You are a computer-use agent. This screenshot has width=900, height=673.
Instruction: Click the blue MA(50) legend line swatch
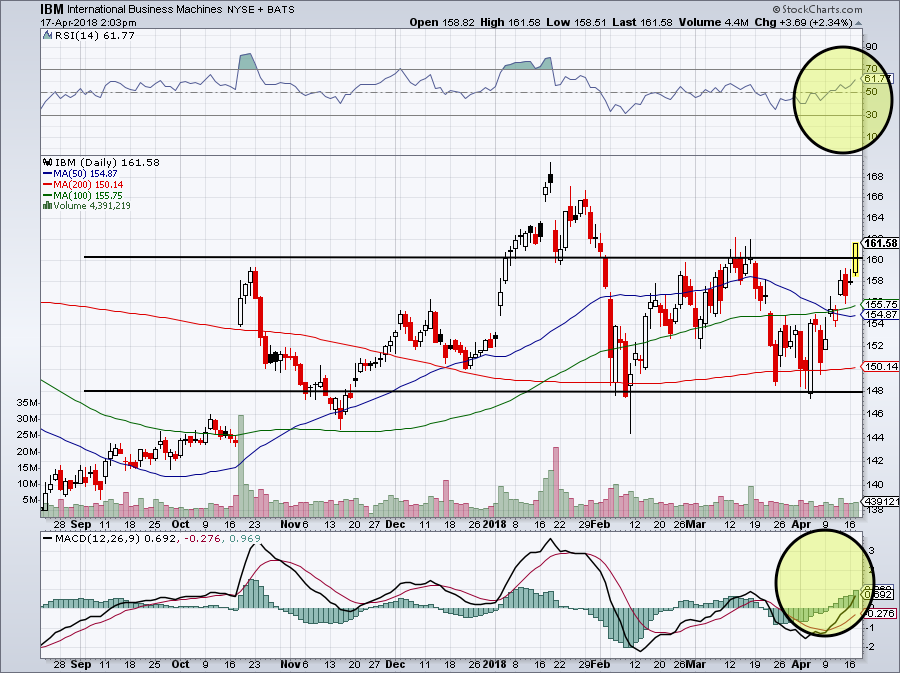[48, 174]
